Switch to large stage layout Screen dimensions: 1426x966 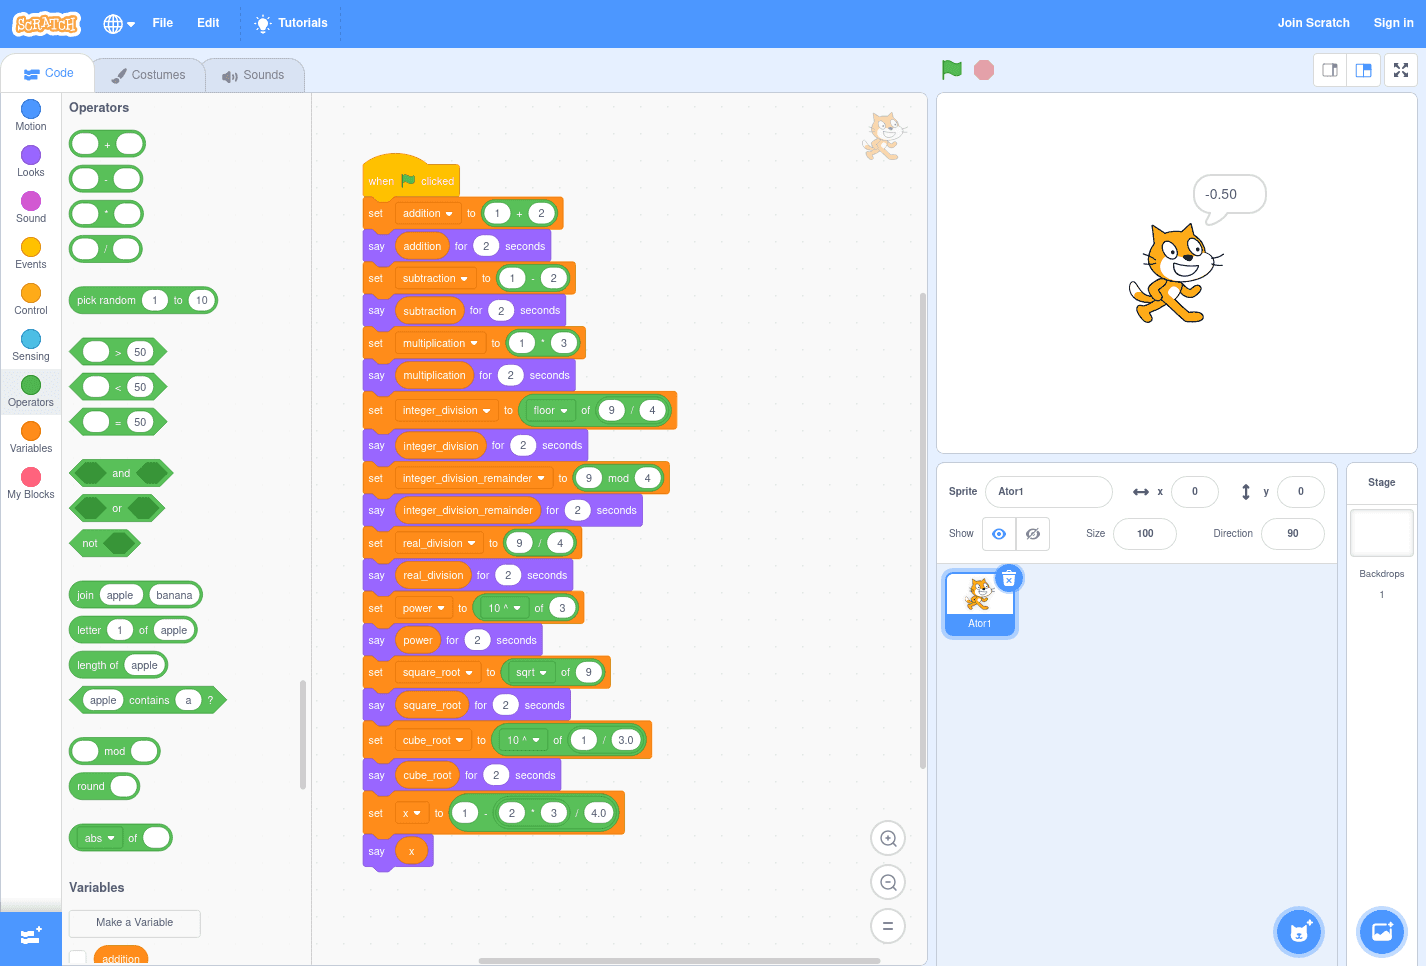(1363, 70)
